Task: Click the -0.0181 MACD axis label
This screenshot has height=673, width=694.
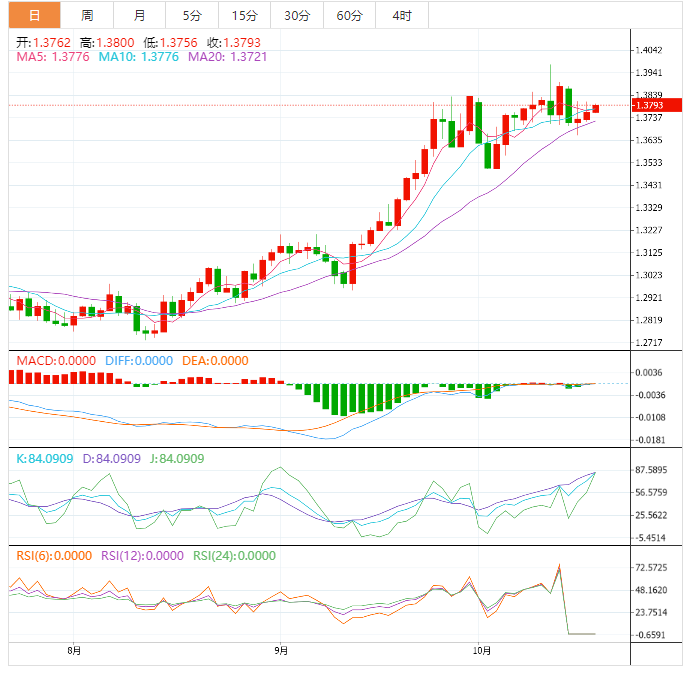Action: coord(650,440)
